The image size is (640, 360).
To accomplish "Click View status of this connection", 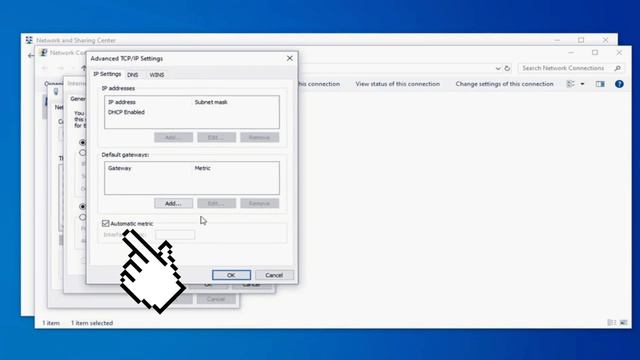I will 398,84.
